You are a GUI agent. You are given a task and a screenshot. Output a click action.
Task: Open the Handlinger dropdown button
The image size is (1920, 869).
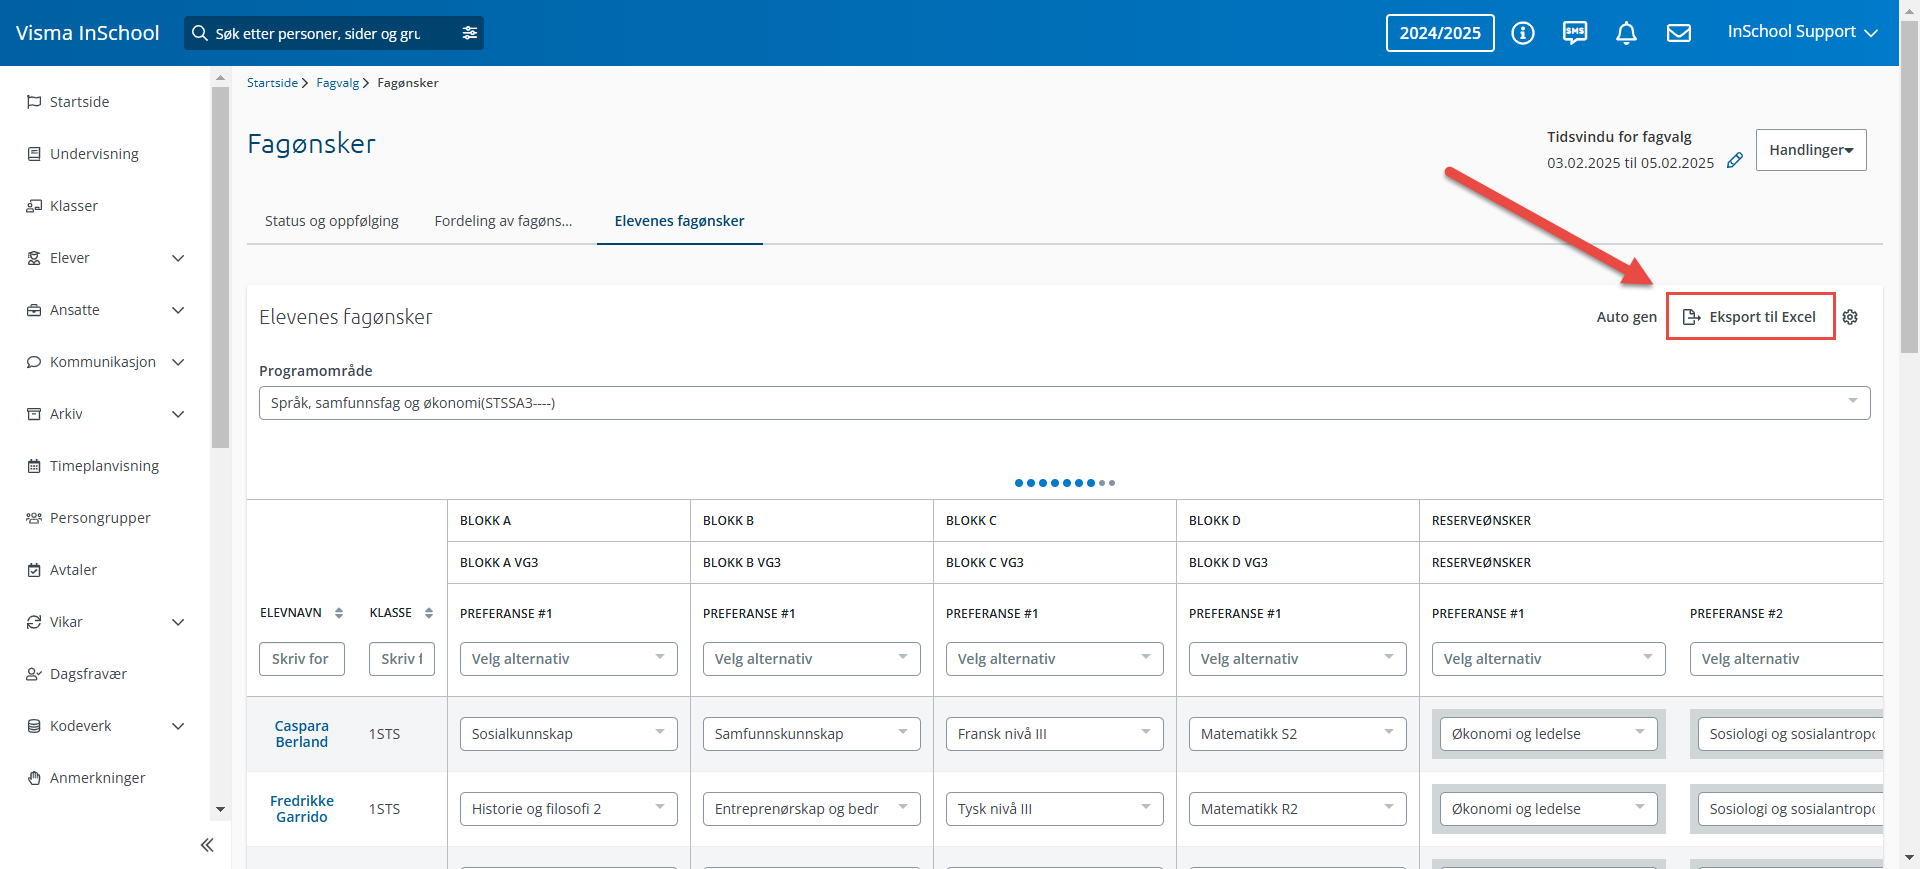click(1811, 150)
